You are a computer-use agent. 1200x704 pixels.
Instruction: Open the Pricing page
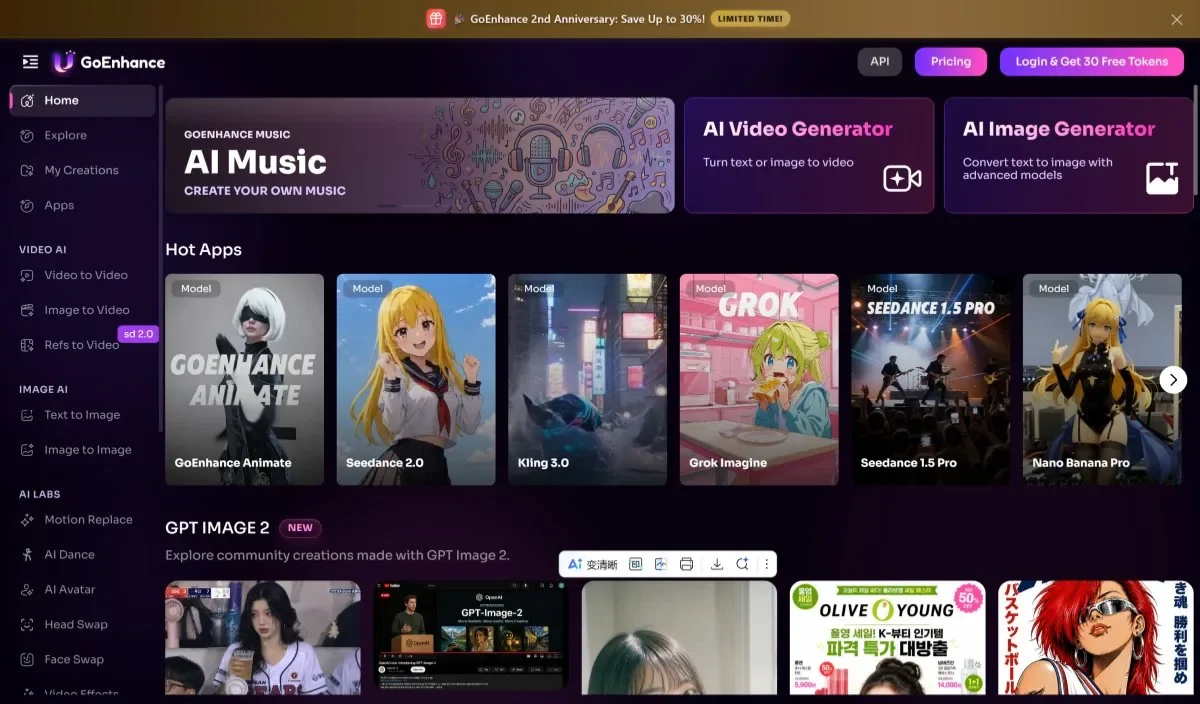951,62
